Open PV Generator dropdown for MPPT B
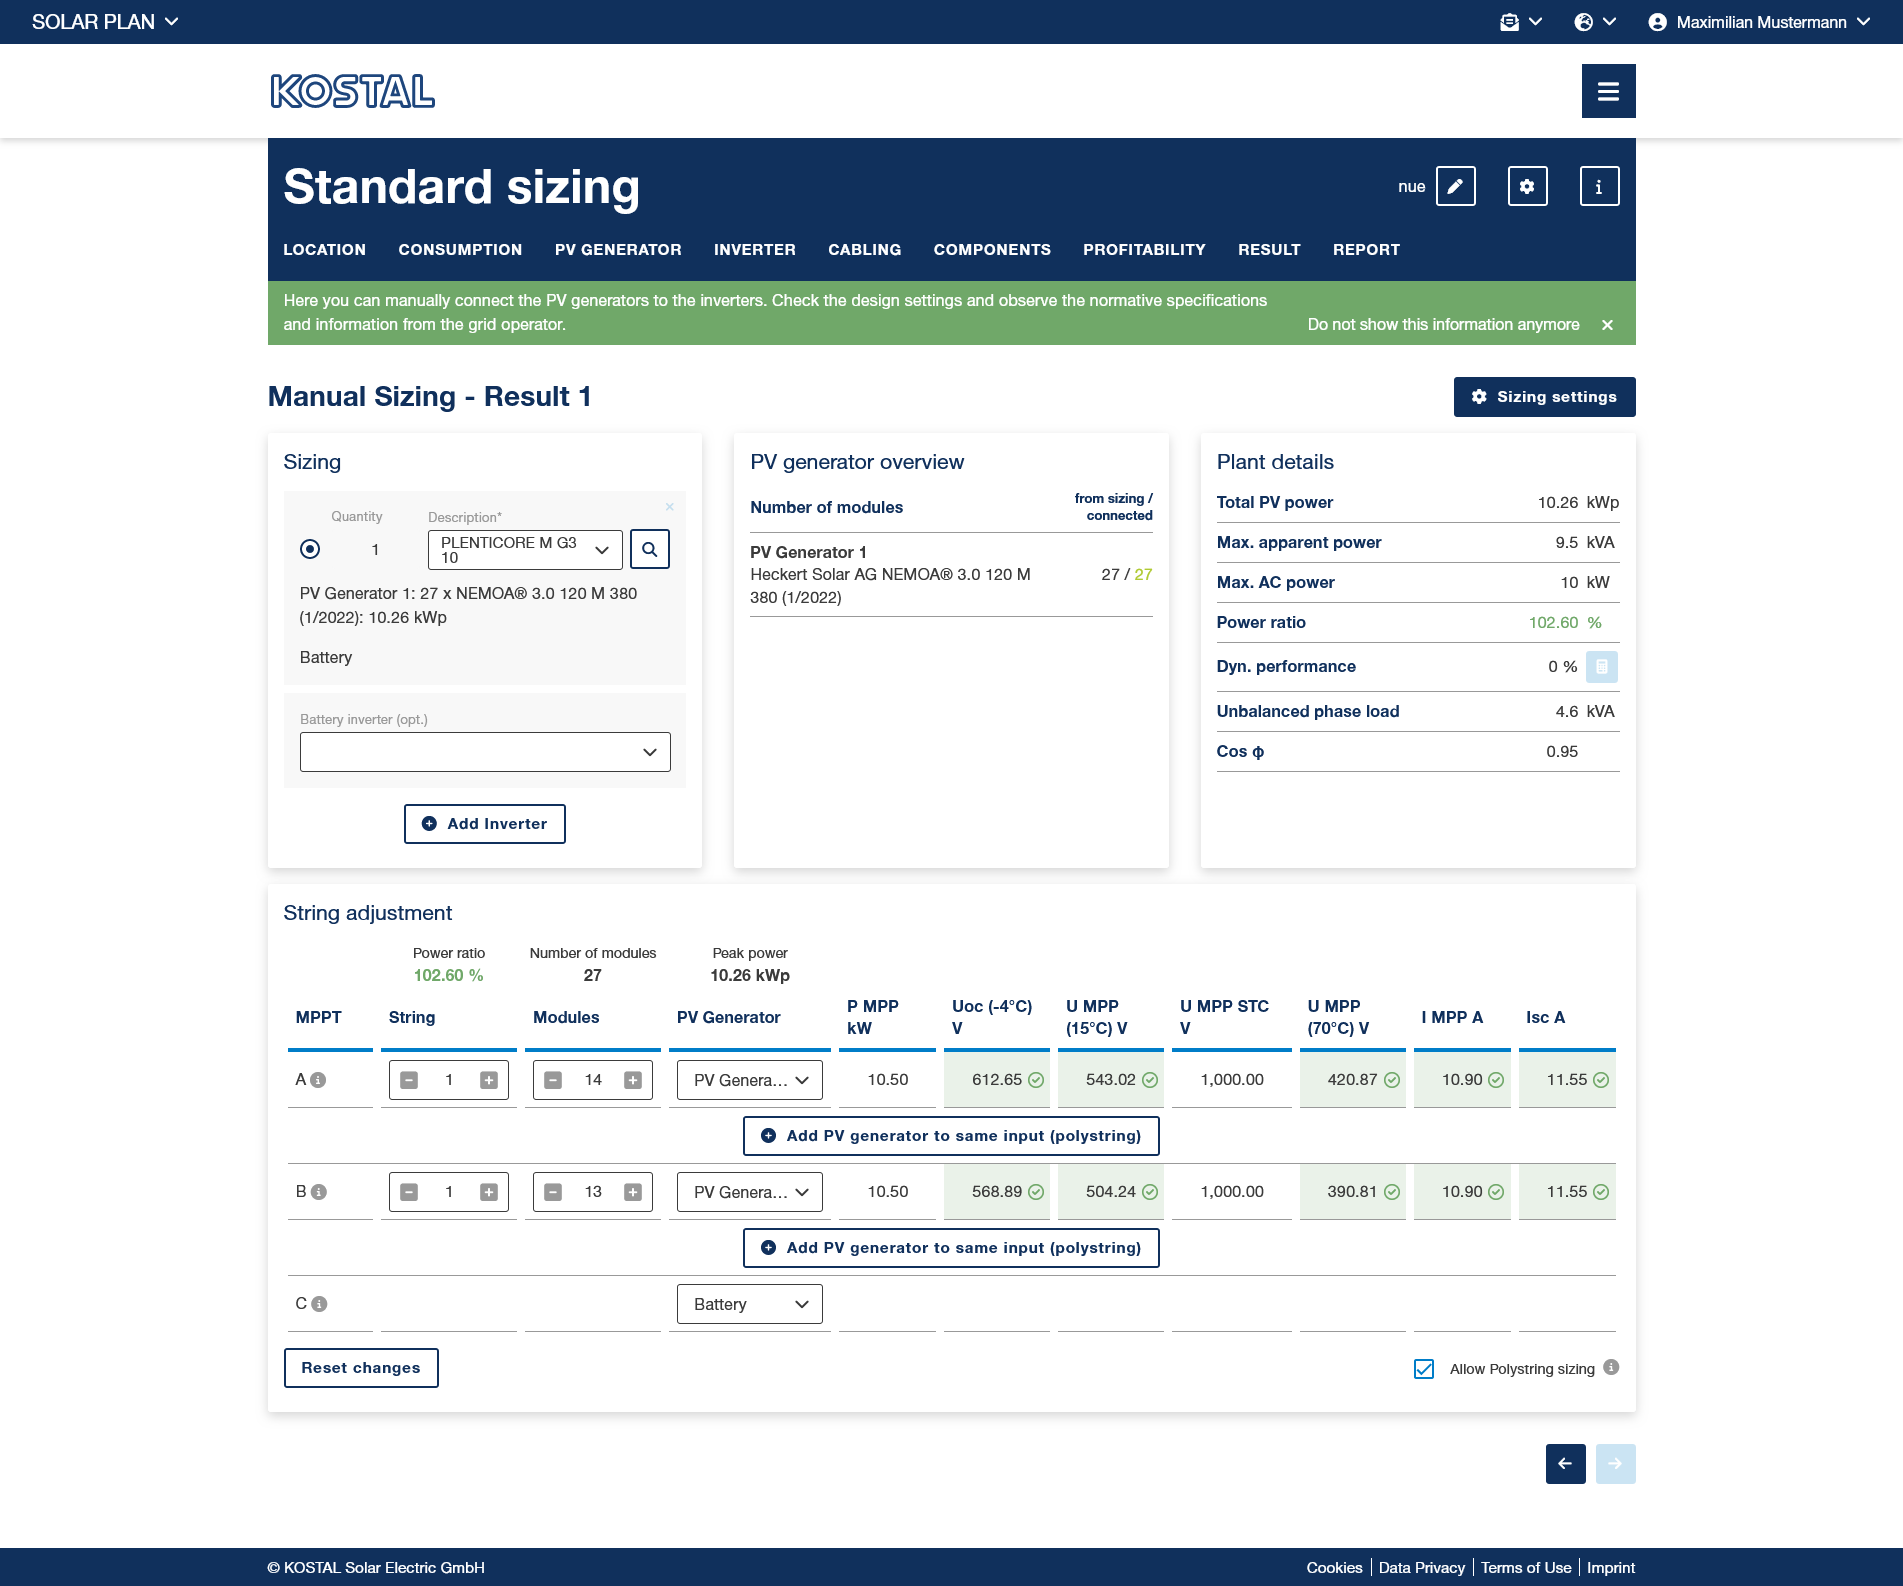Image resolution: width=1903 pixels, height=1586 pixels. coord(750,1192)
